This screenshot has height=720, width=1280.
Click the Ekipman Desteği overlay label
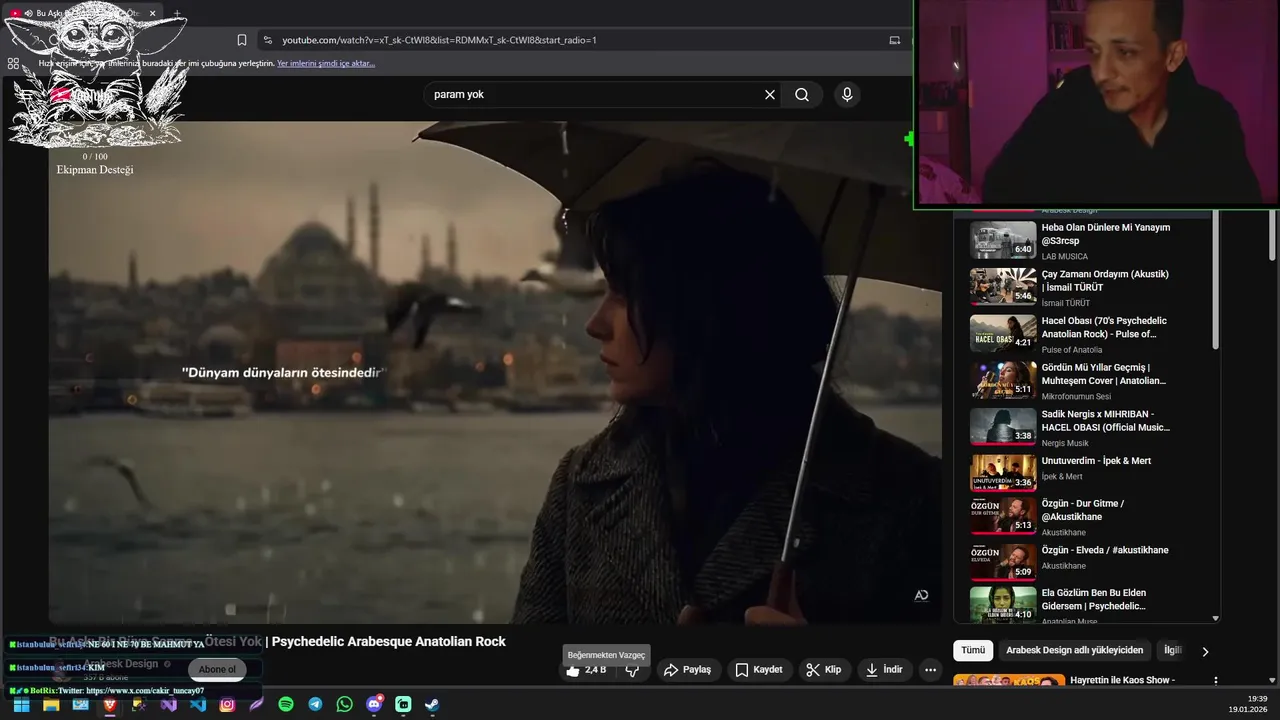click(x=95, y=169)
